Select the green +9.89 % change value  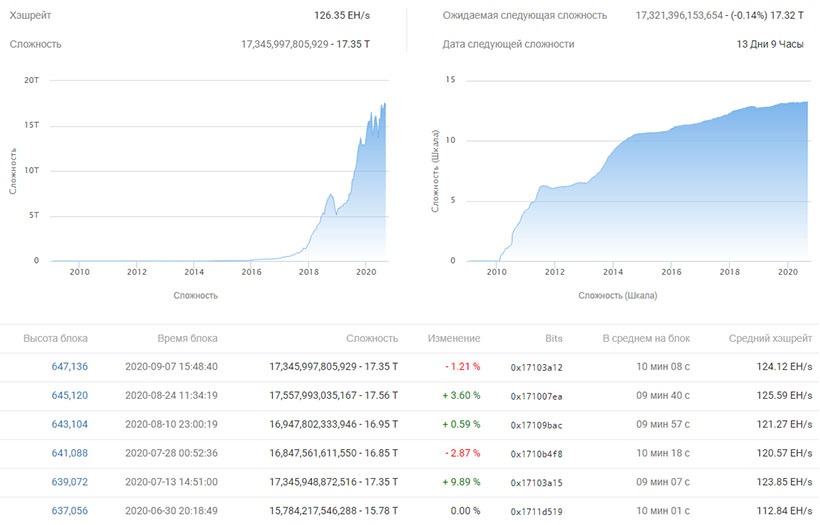click(x=461, y=482)
